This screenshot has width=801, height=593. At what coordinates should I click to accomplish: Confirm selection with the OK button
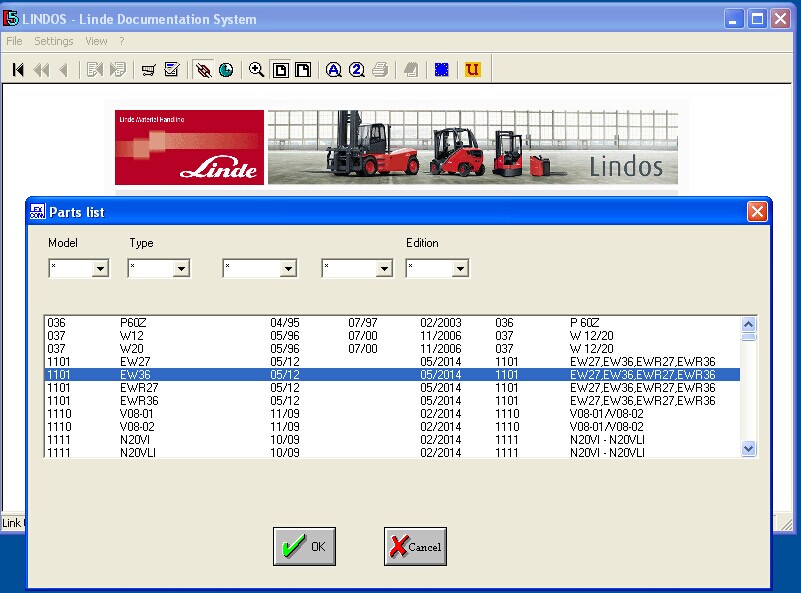point(304,547)
